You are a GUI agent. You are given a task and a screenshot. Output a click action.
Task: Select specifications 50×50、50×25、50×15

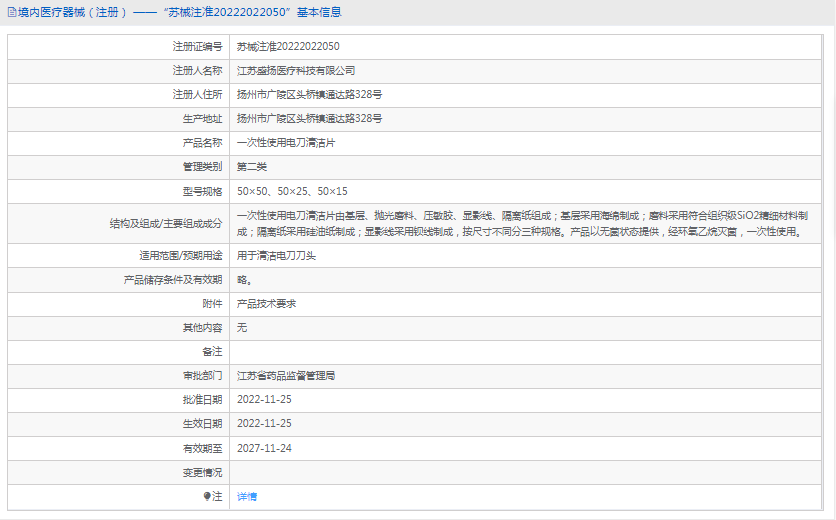click(x=292, y=191)
